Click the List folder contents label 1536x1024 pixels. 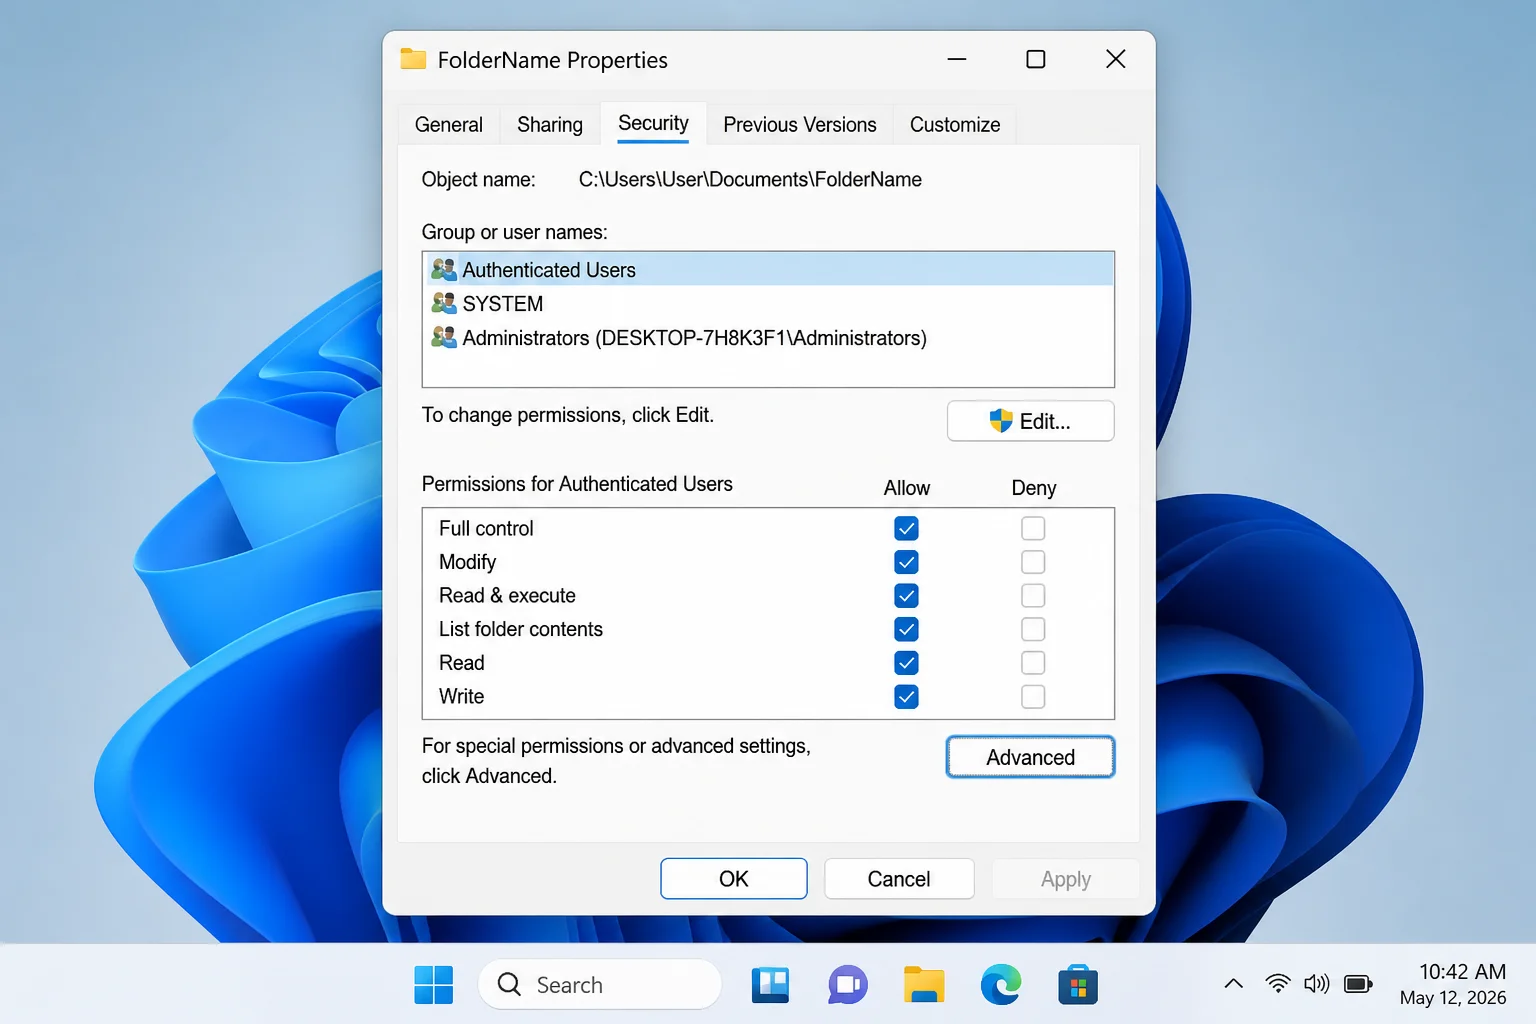[521, 629]
